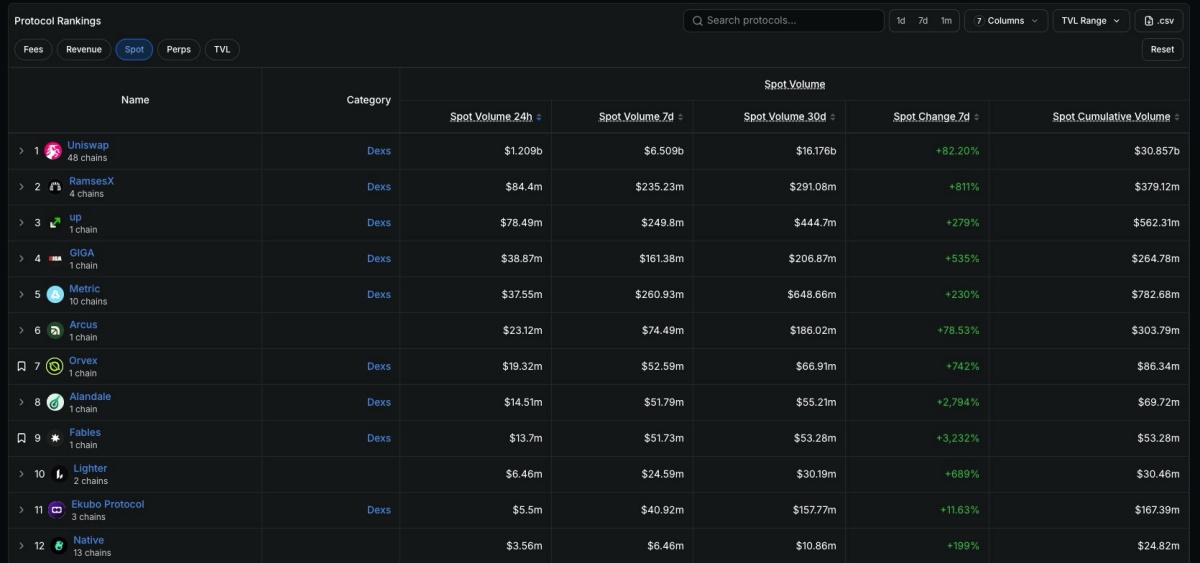The width and height of the screenshot is (1200, 563).
Task: Open the Orvex protocol link
Action: (83, 361)
